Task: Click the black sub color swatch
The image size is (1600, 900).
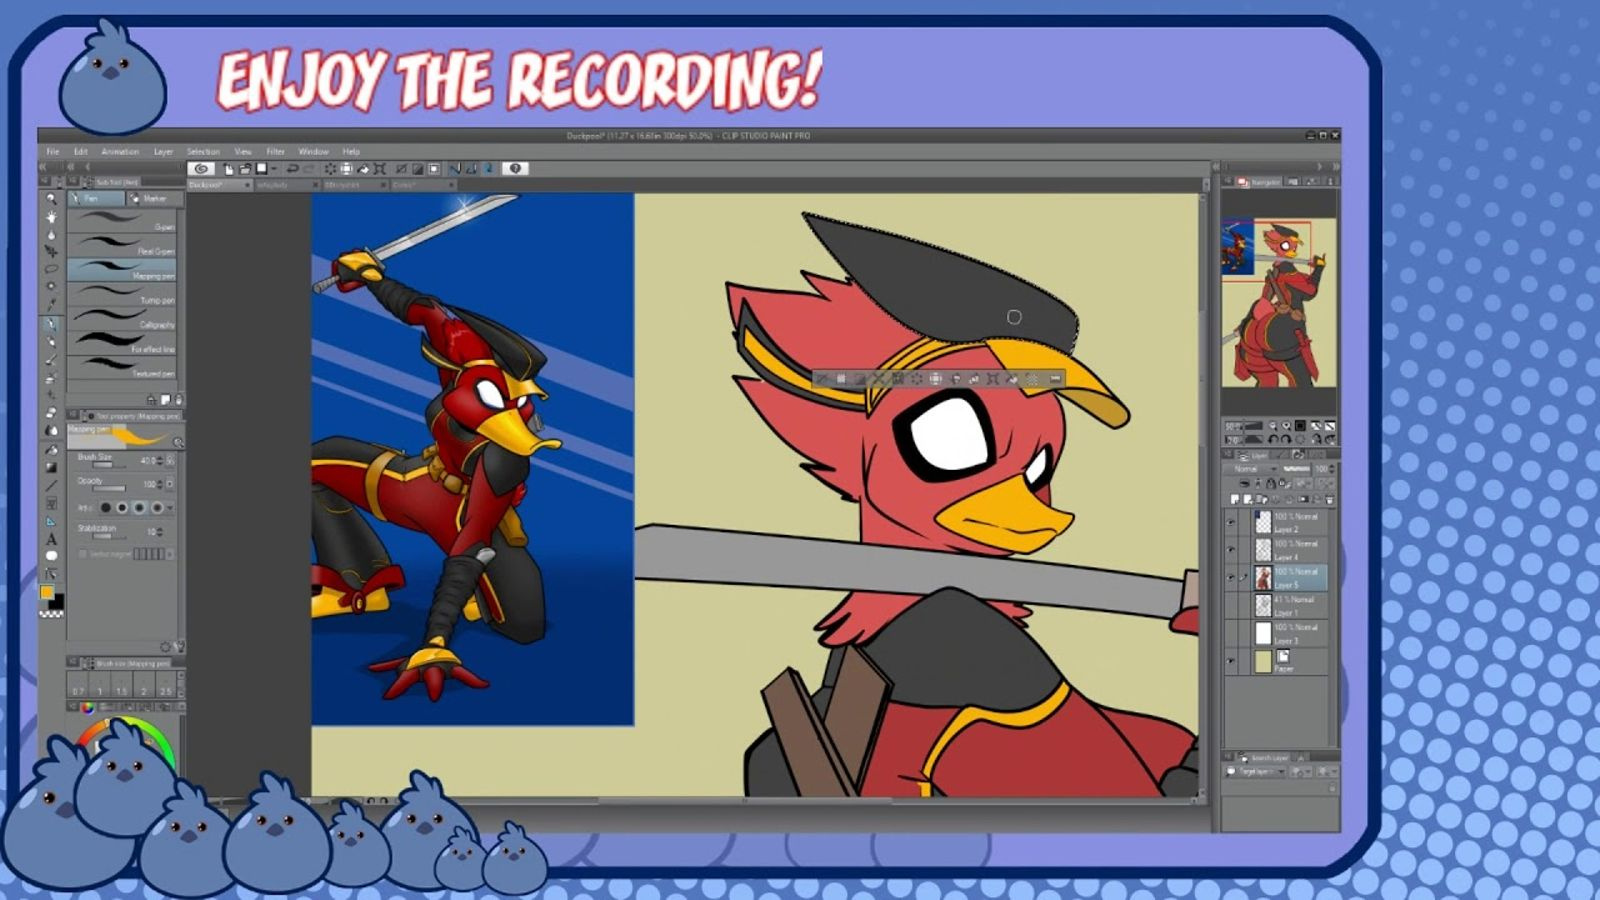Action: (x=57, y=601)
